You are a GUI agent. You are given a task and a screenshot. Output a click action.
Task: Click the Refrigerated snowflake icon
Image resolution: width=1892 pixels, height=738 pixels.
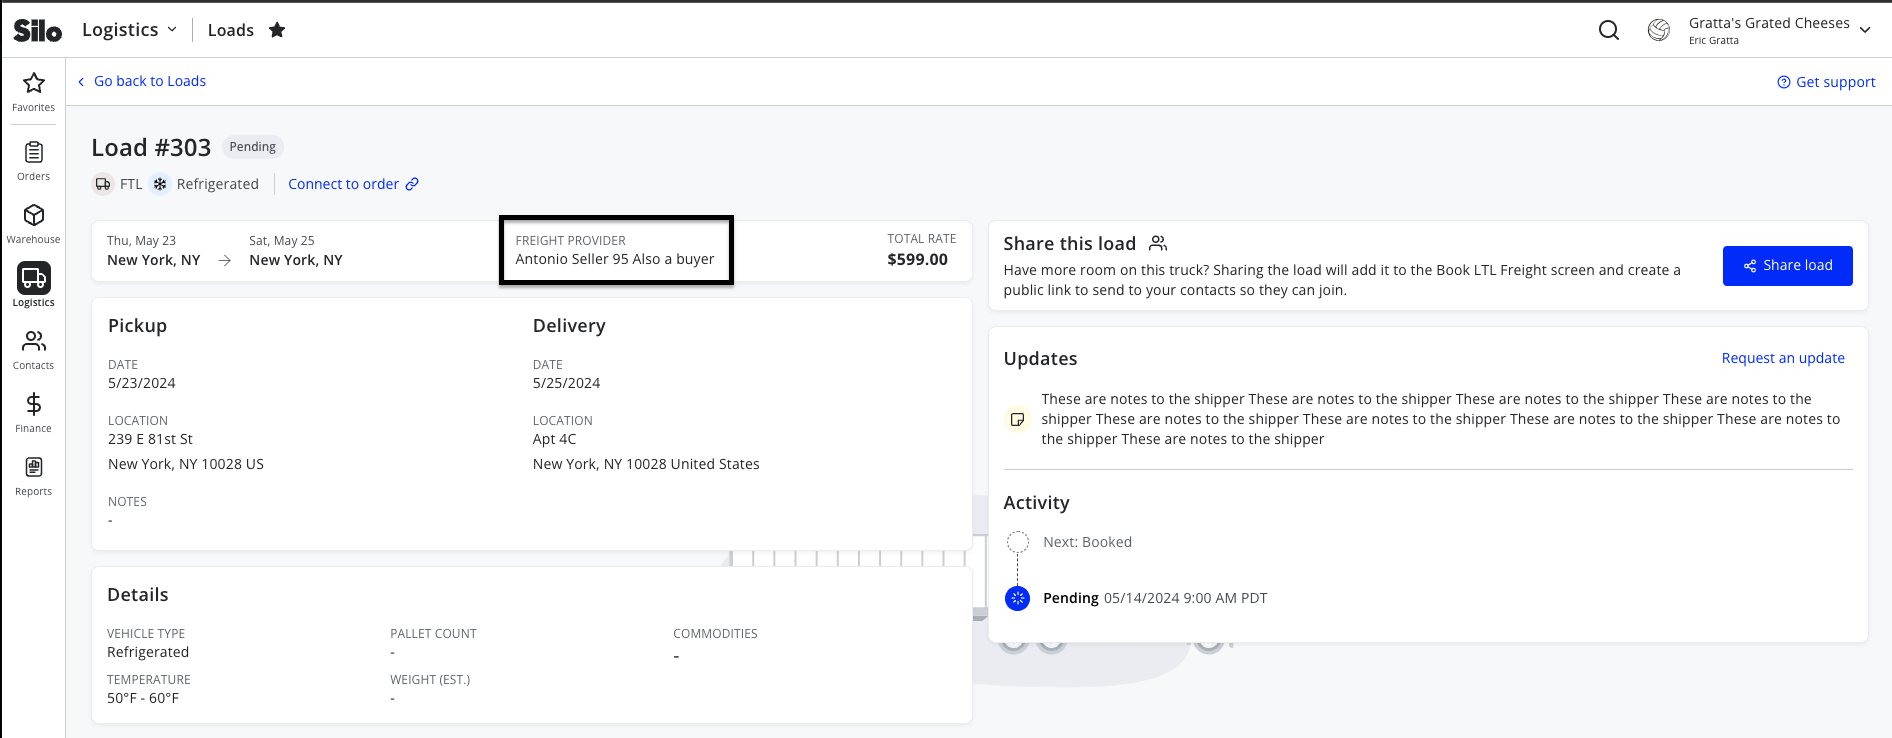tap(160, 184)
